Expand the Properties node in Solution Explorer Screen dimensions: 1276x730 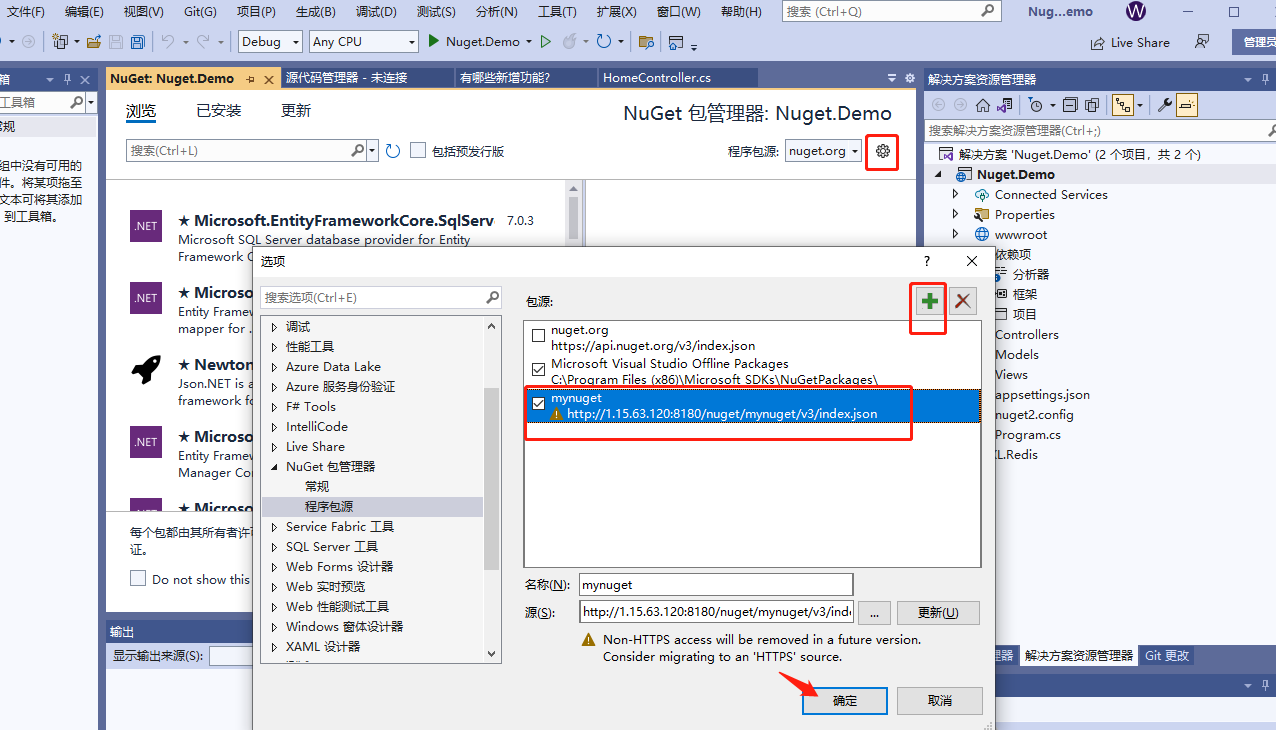(955, 214)
